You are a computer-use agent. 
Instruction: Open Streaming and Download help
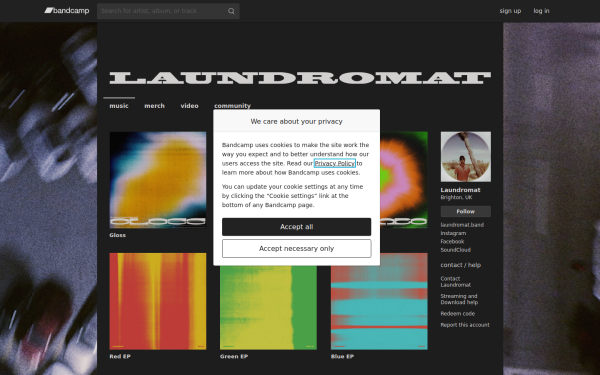pyautogui.click(x=459, y=299)
